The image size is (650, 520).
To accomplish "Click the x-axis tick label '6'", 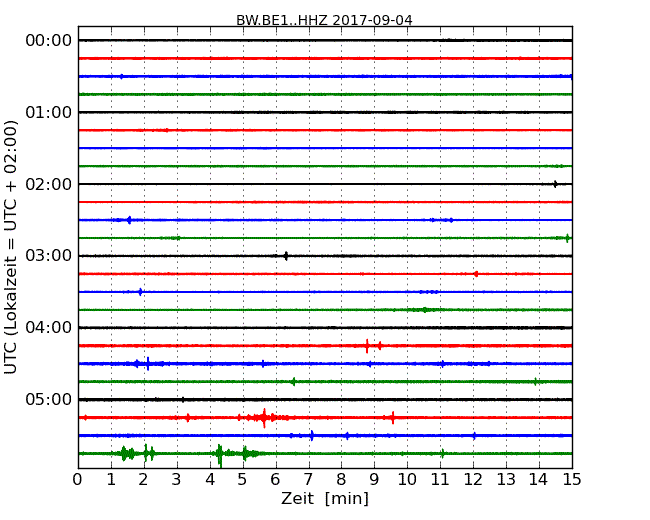I will point(276,479).
